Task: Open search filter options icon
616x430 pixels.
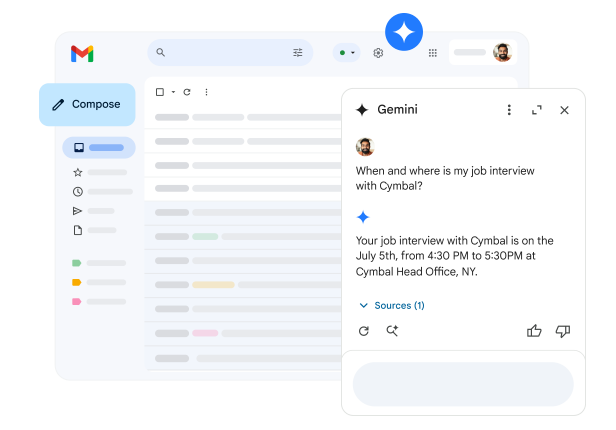Action: click(x=298, y=52)
